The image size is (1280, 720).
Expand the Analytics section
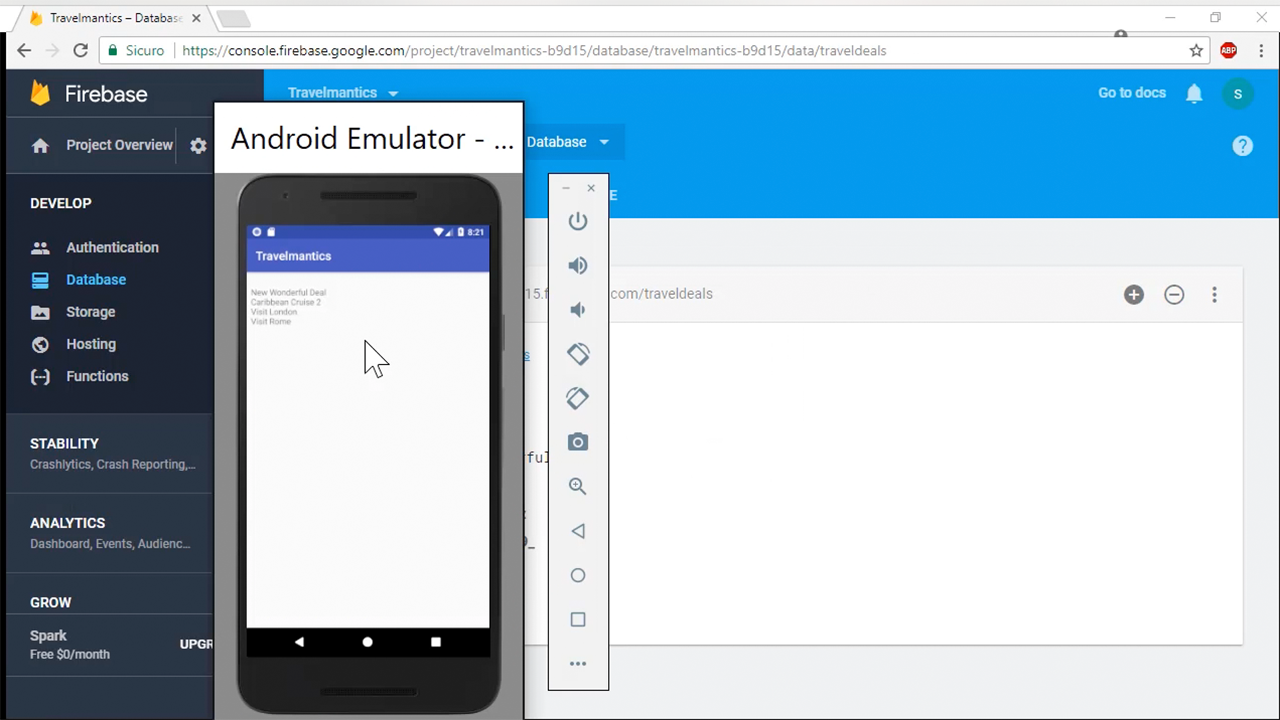coord(110,532)
